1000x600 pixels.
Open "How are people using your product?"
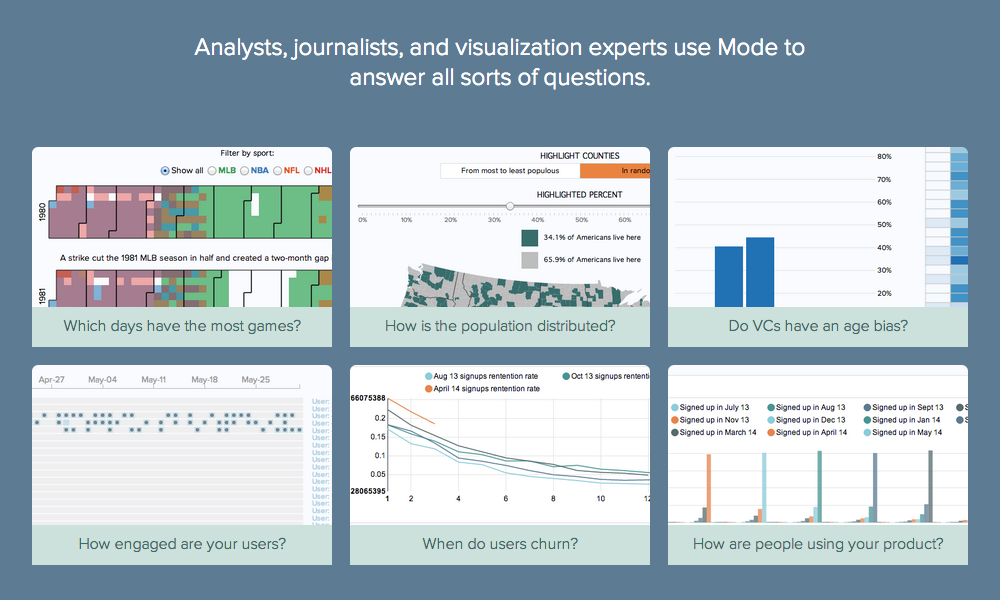click(x=818, y=544)
